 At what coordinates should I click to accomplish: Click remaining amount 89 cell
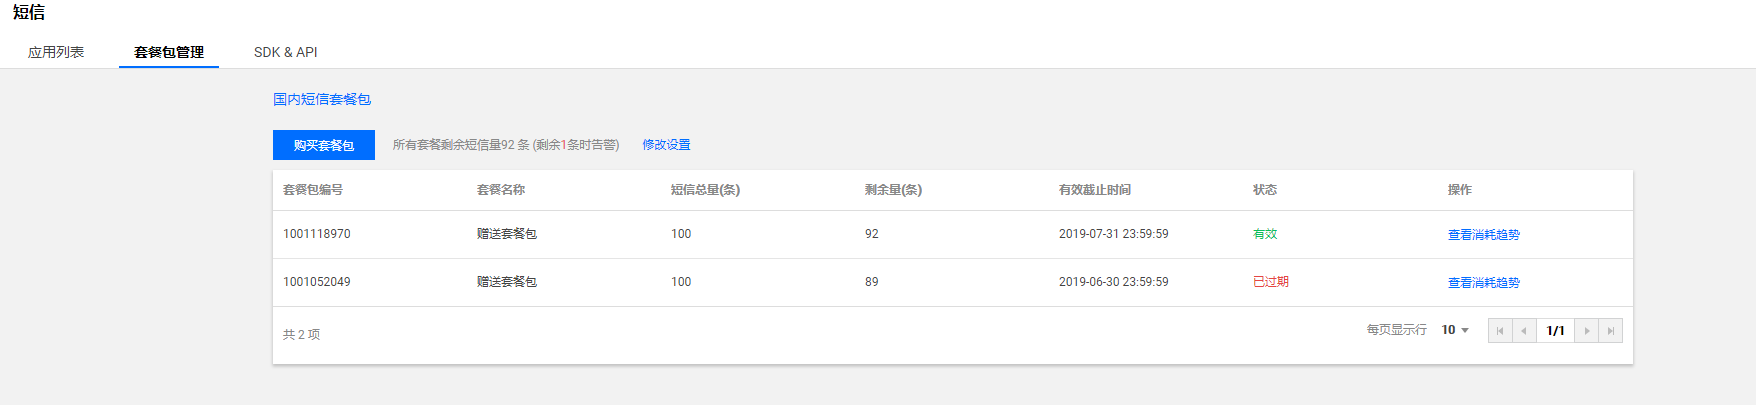click(872, 282)
